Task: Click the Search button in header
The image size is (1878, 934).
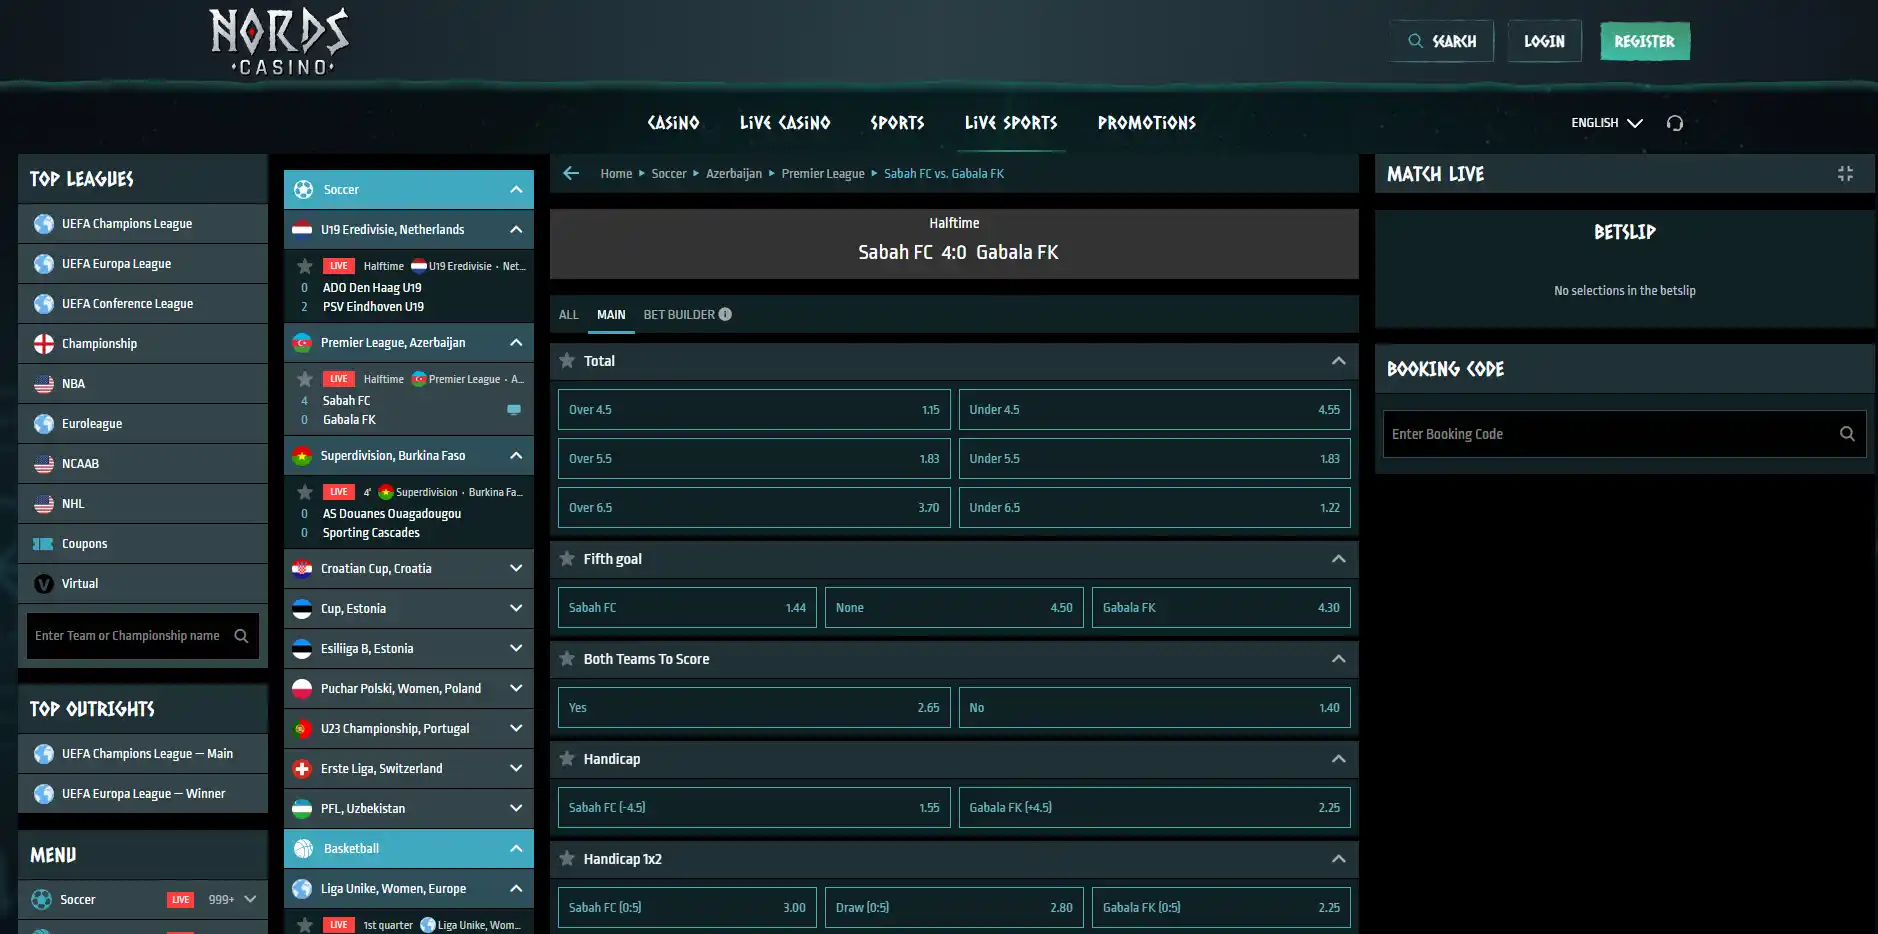Action: point(1442,41)
